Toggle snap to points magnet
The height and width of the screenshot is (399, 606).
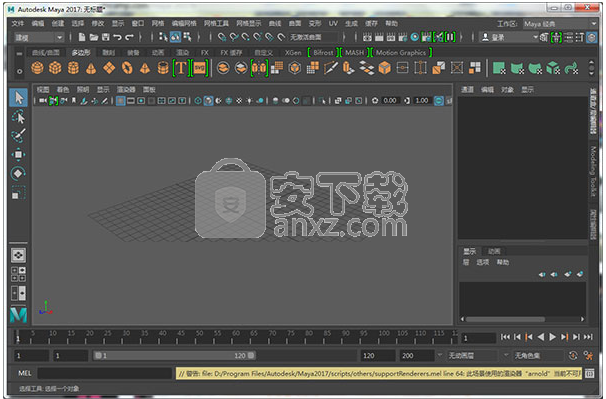246,37
